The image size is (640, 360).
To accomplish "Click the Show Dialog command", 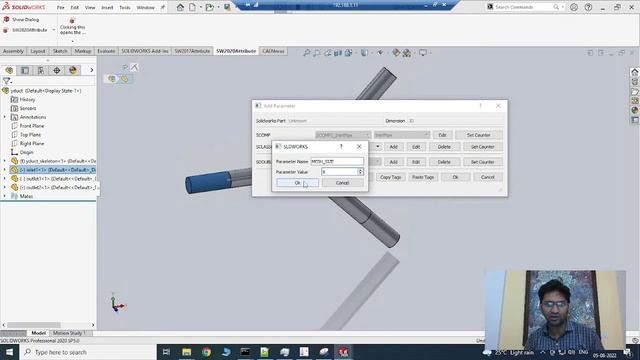I will tap(21, 20).
